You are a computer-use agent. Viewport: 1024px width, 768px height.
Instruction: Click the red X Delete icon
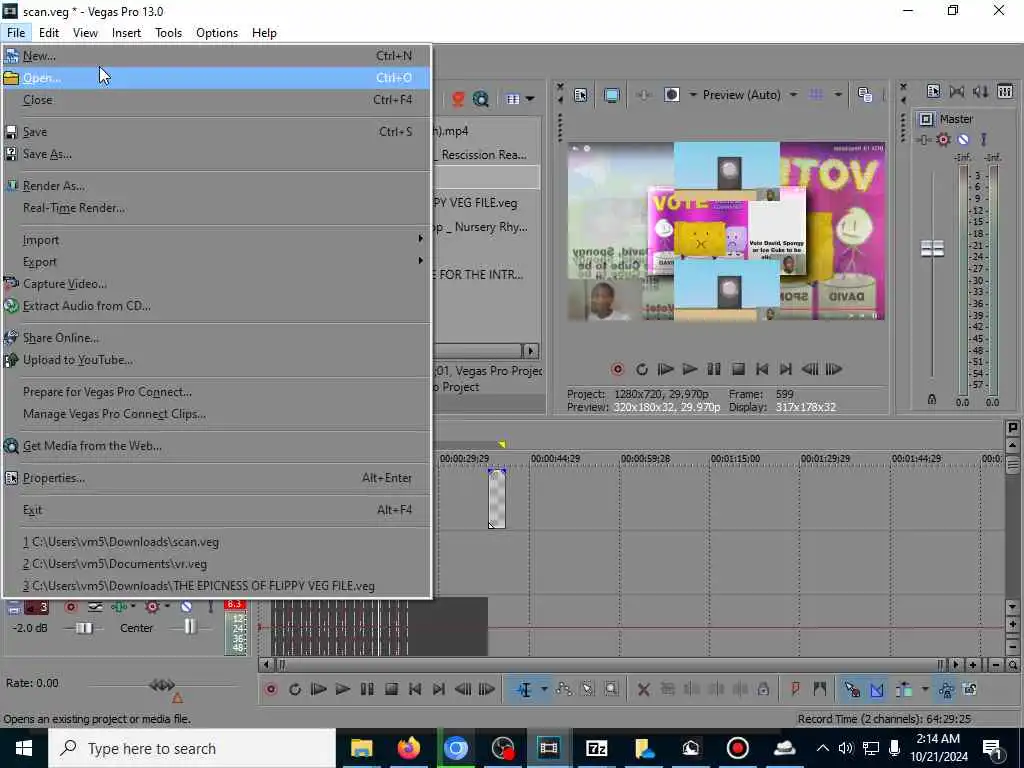(x=643, y=689)
